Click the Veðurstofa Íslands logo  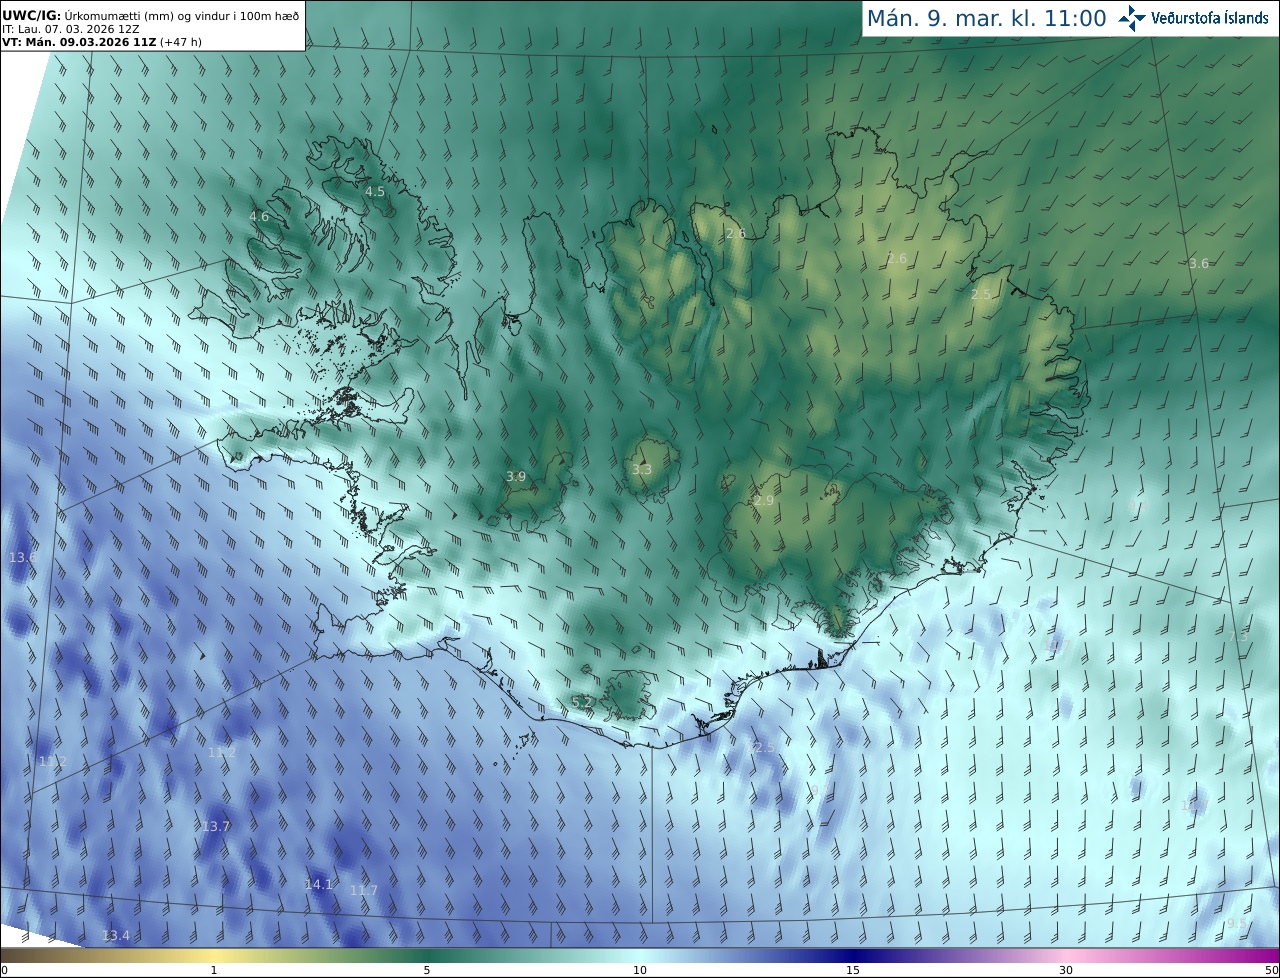pyautogui.click(x=1194, y=18)
